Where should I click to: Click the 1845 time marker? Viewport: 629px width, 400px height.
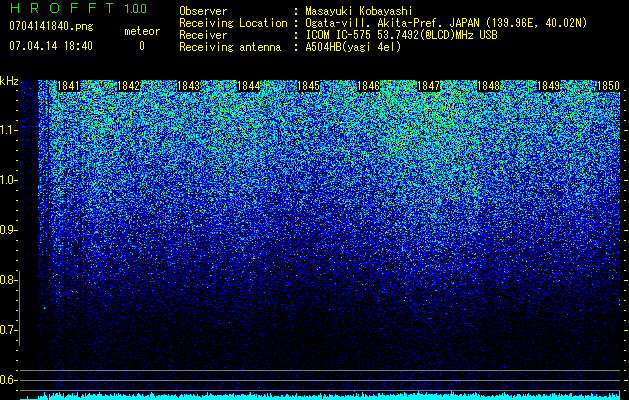pyautogui.click(x=308, y=86)
